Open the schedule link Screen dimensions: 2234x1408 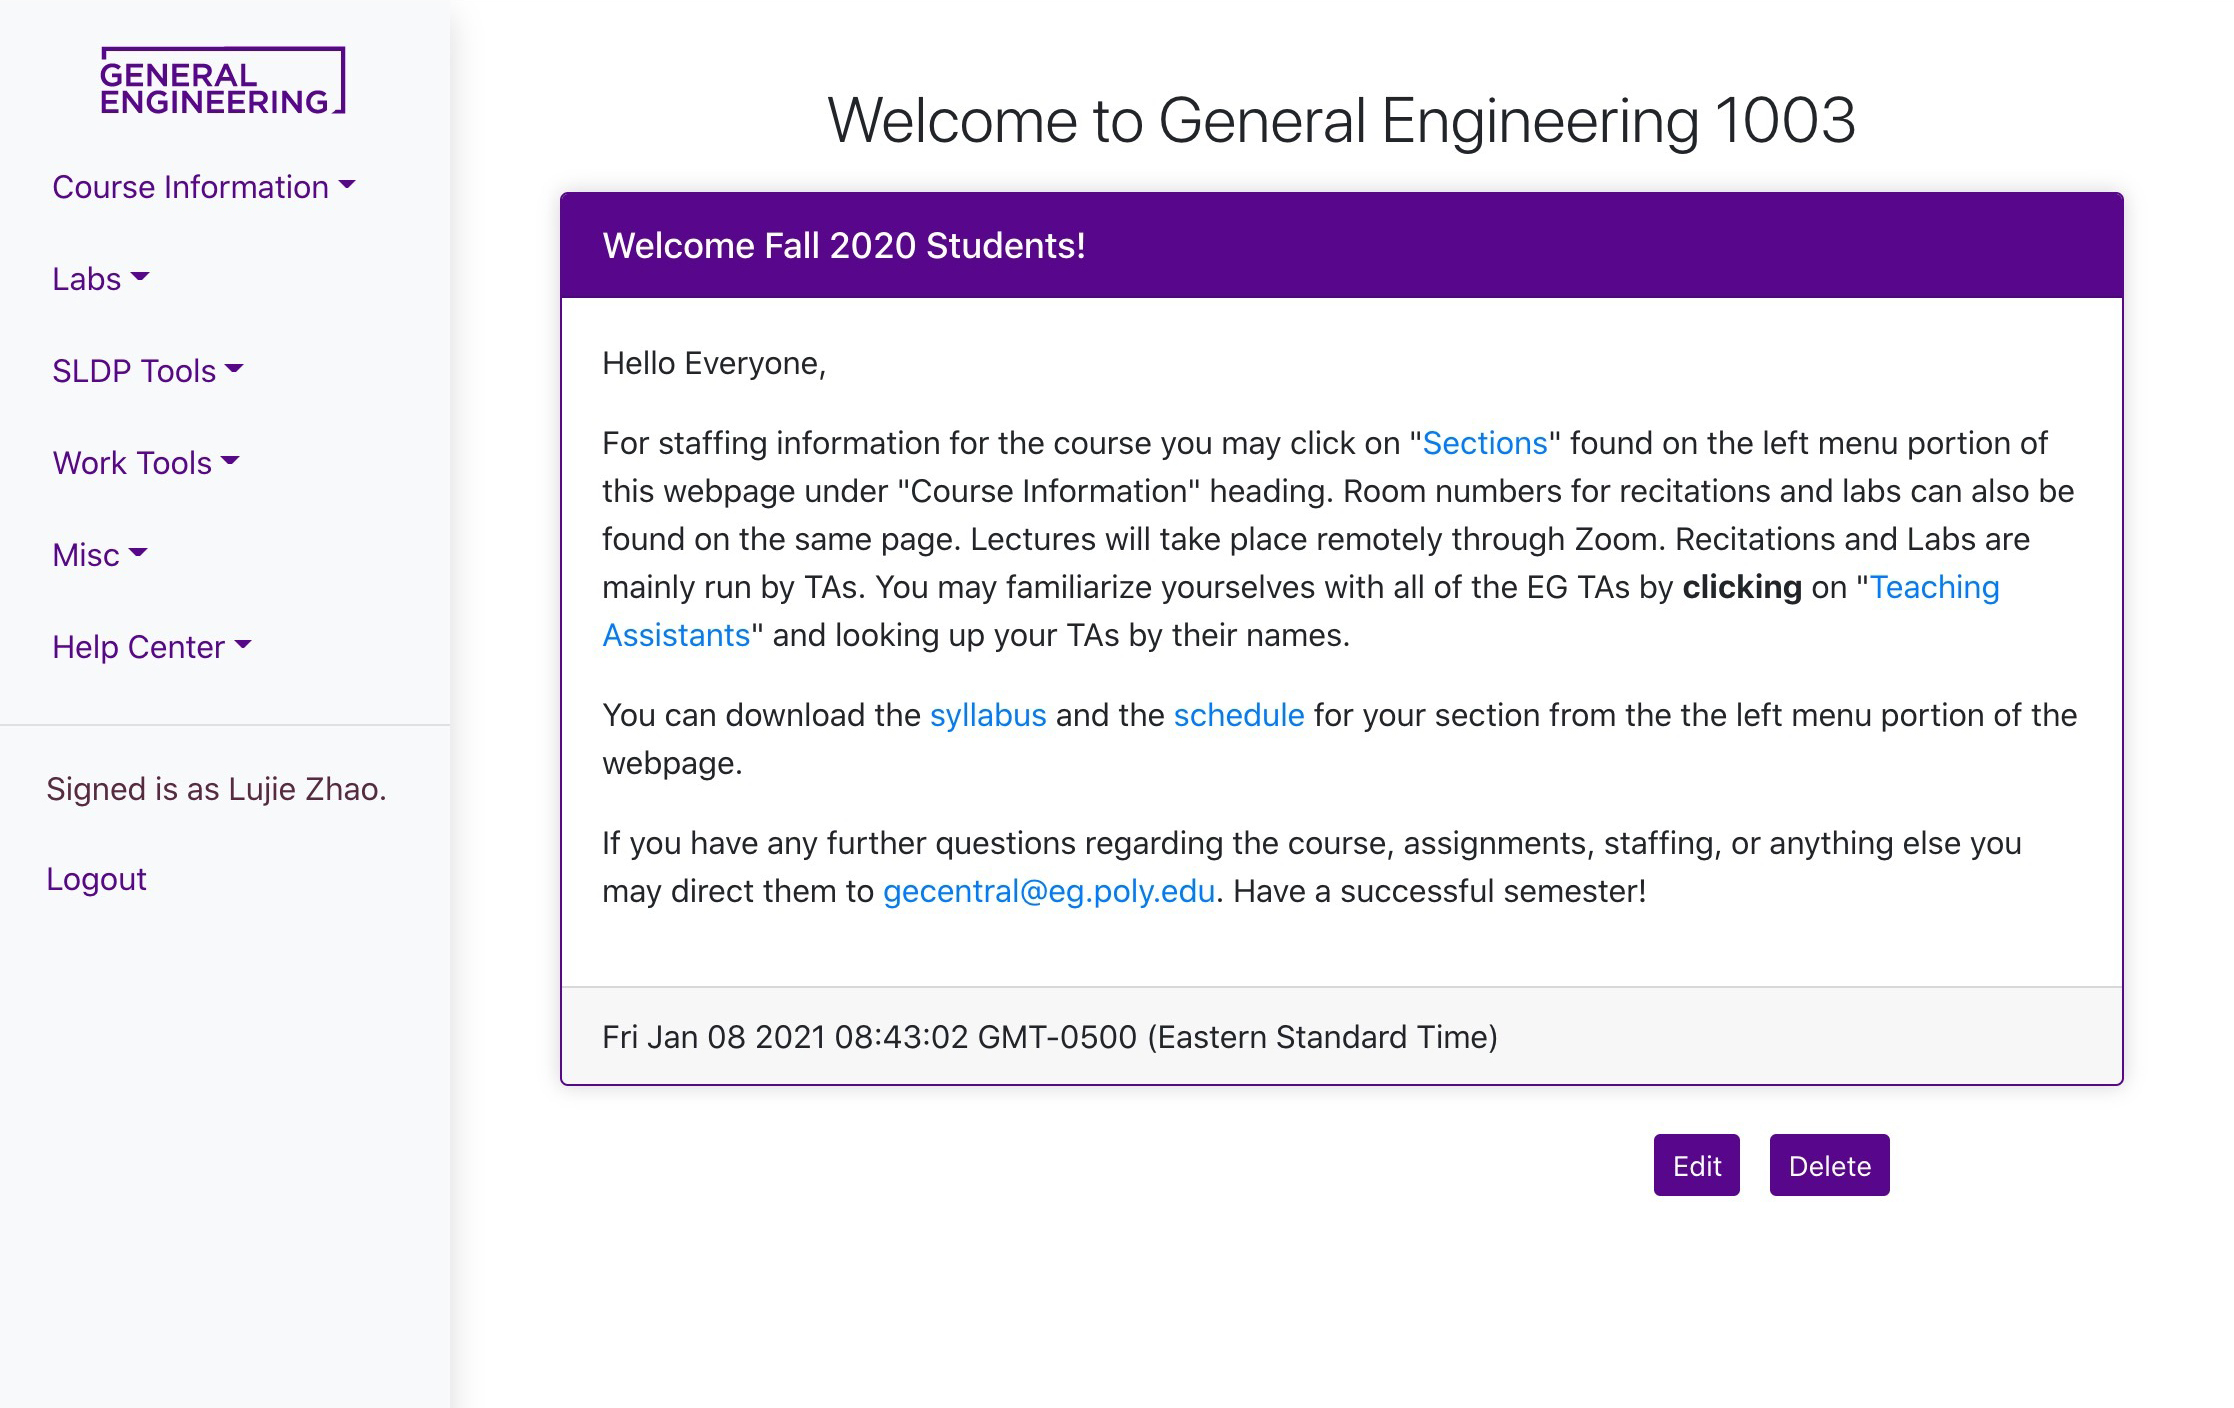(1238, 715)
